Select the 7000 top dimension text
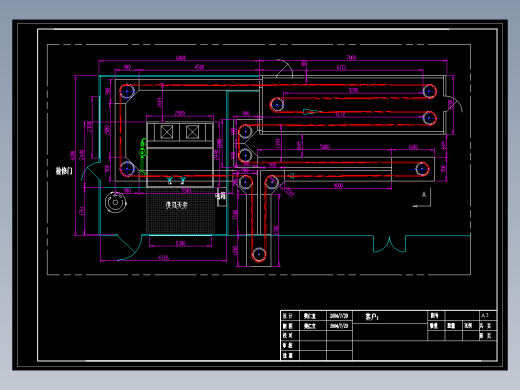 351,57
